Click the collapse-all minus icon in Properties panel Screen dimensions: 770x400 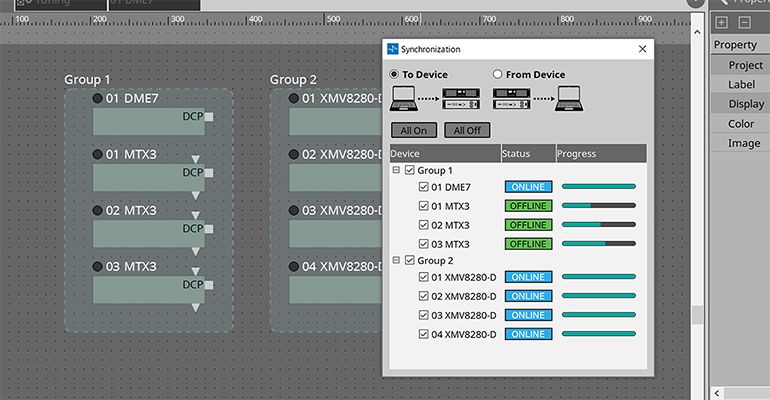pos(744,22)
